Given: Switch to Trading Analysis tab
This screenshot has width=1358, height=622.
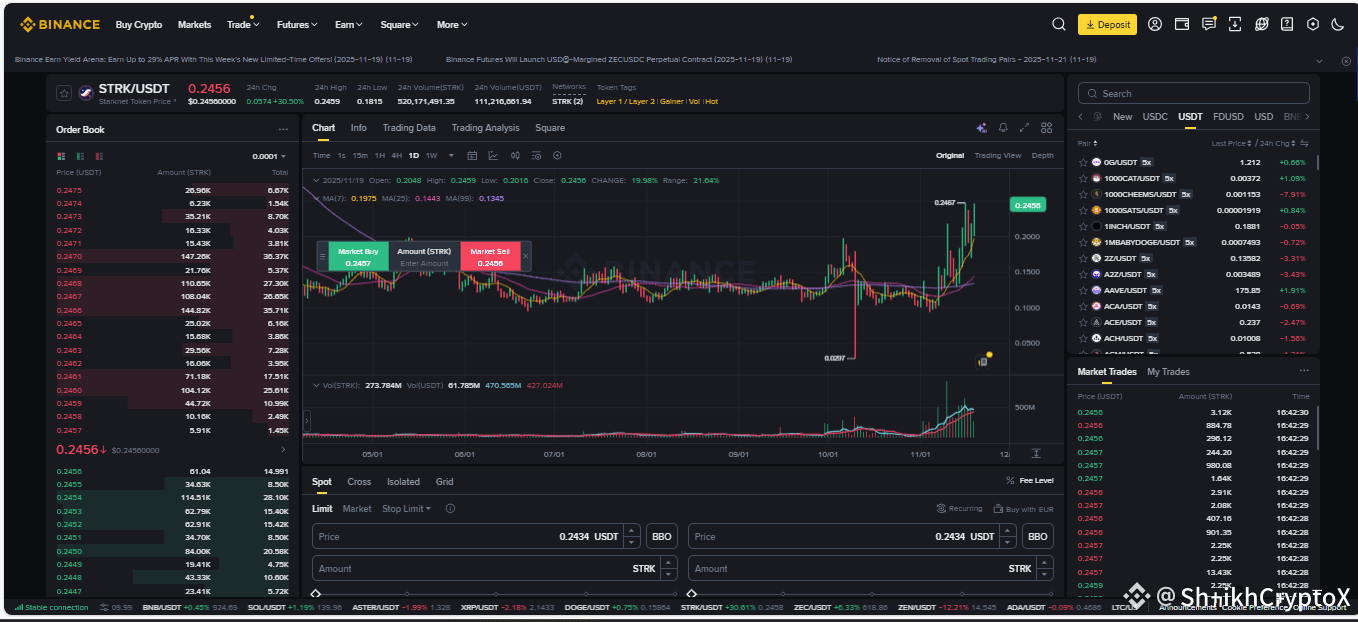Looking at the screenshot, I should click(x=485, y=128).
